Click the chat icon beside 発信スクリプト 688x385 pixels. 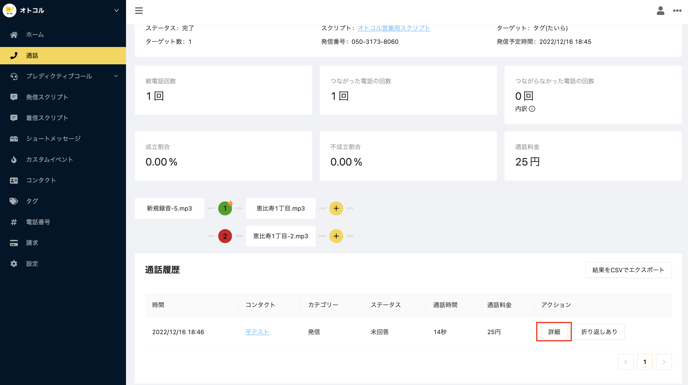(x=14, y=97)
